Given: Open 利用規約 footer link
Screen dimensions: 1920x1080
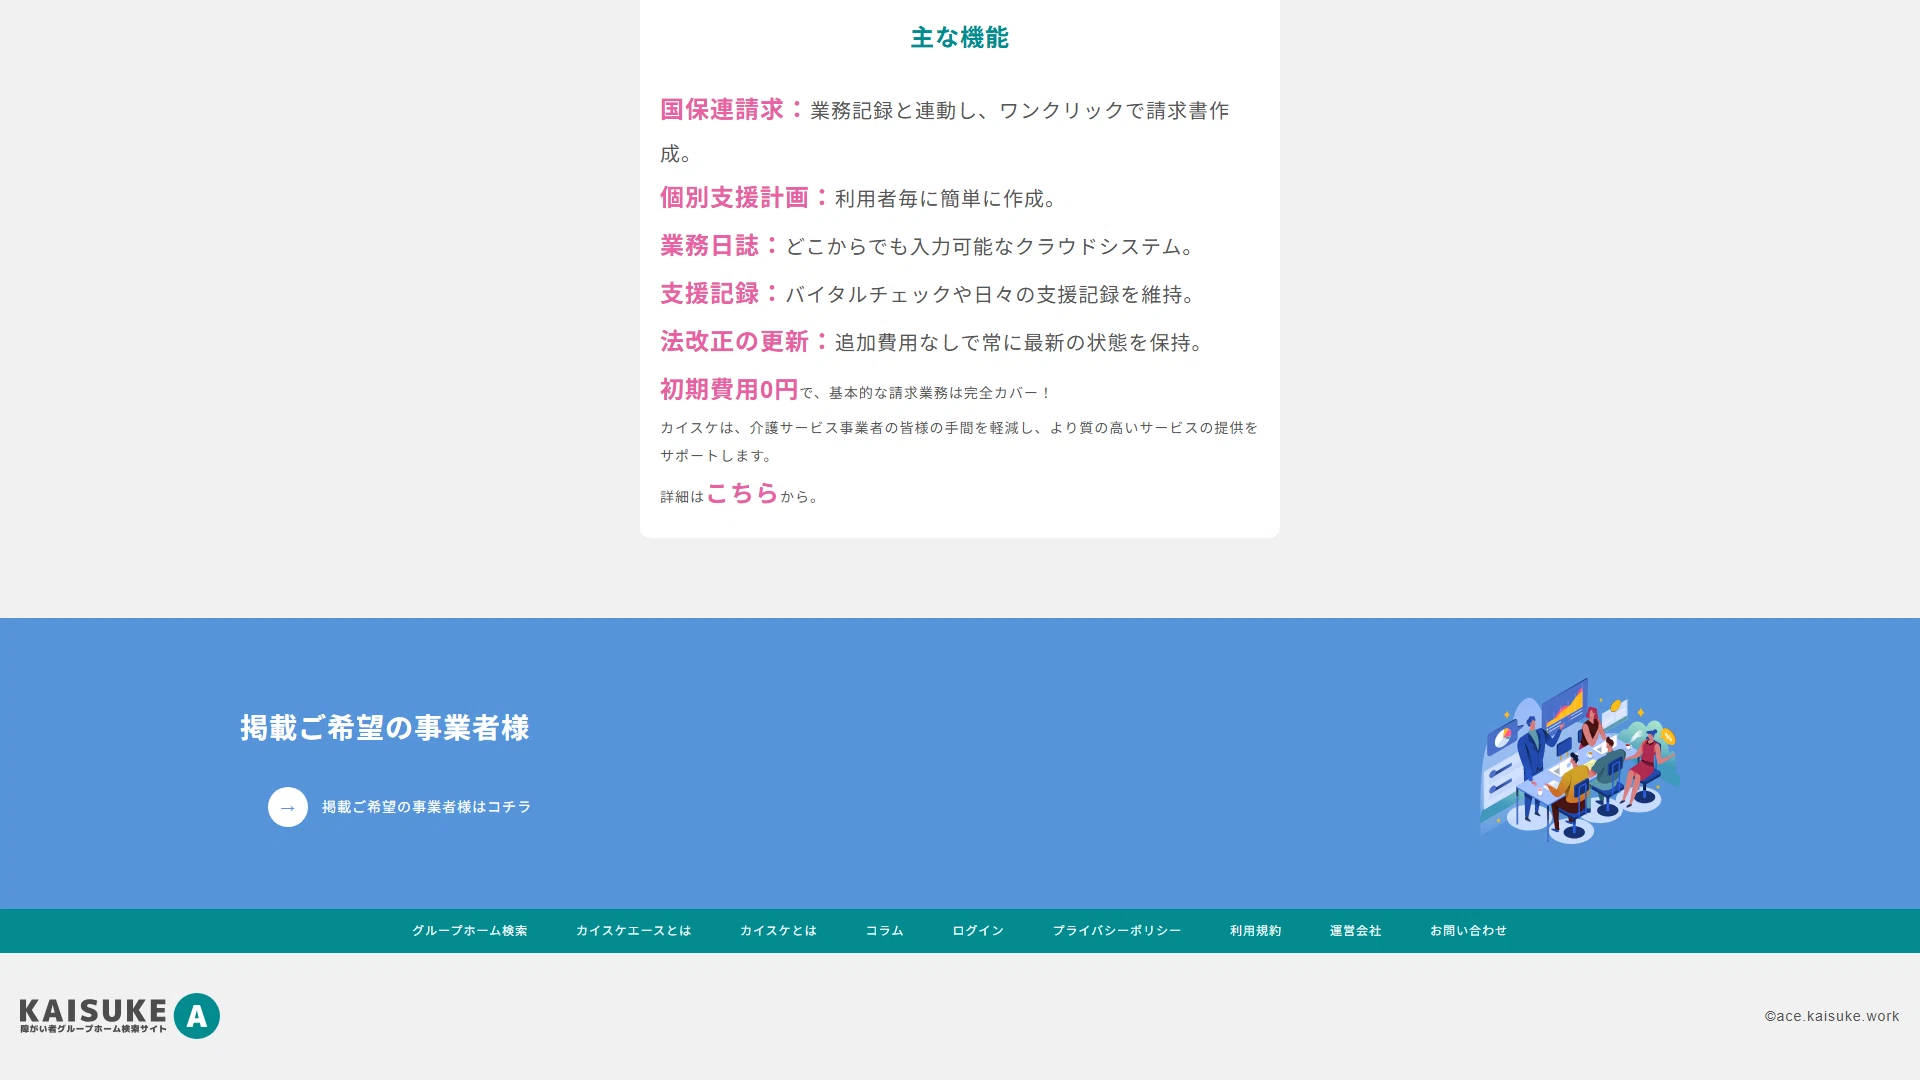Looking at the screenshot, I should point(1255,931).
